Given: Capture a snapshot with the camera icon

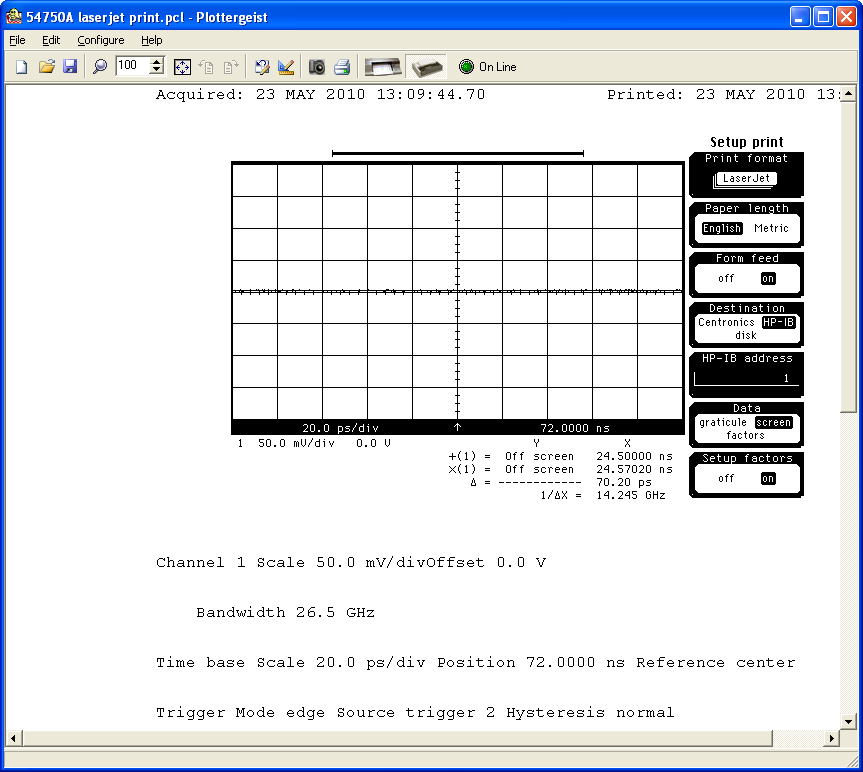Looking at the screenshot, I should click(x=317, y=66).
